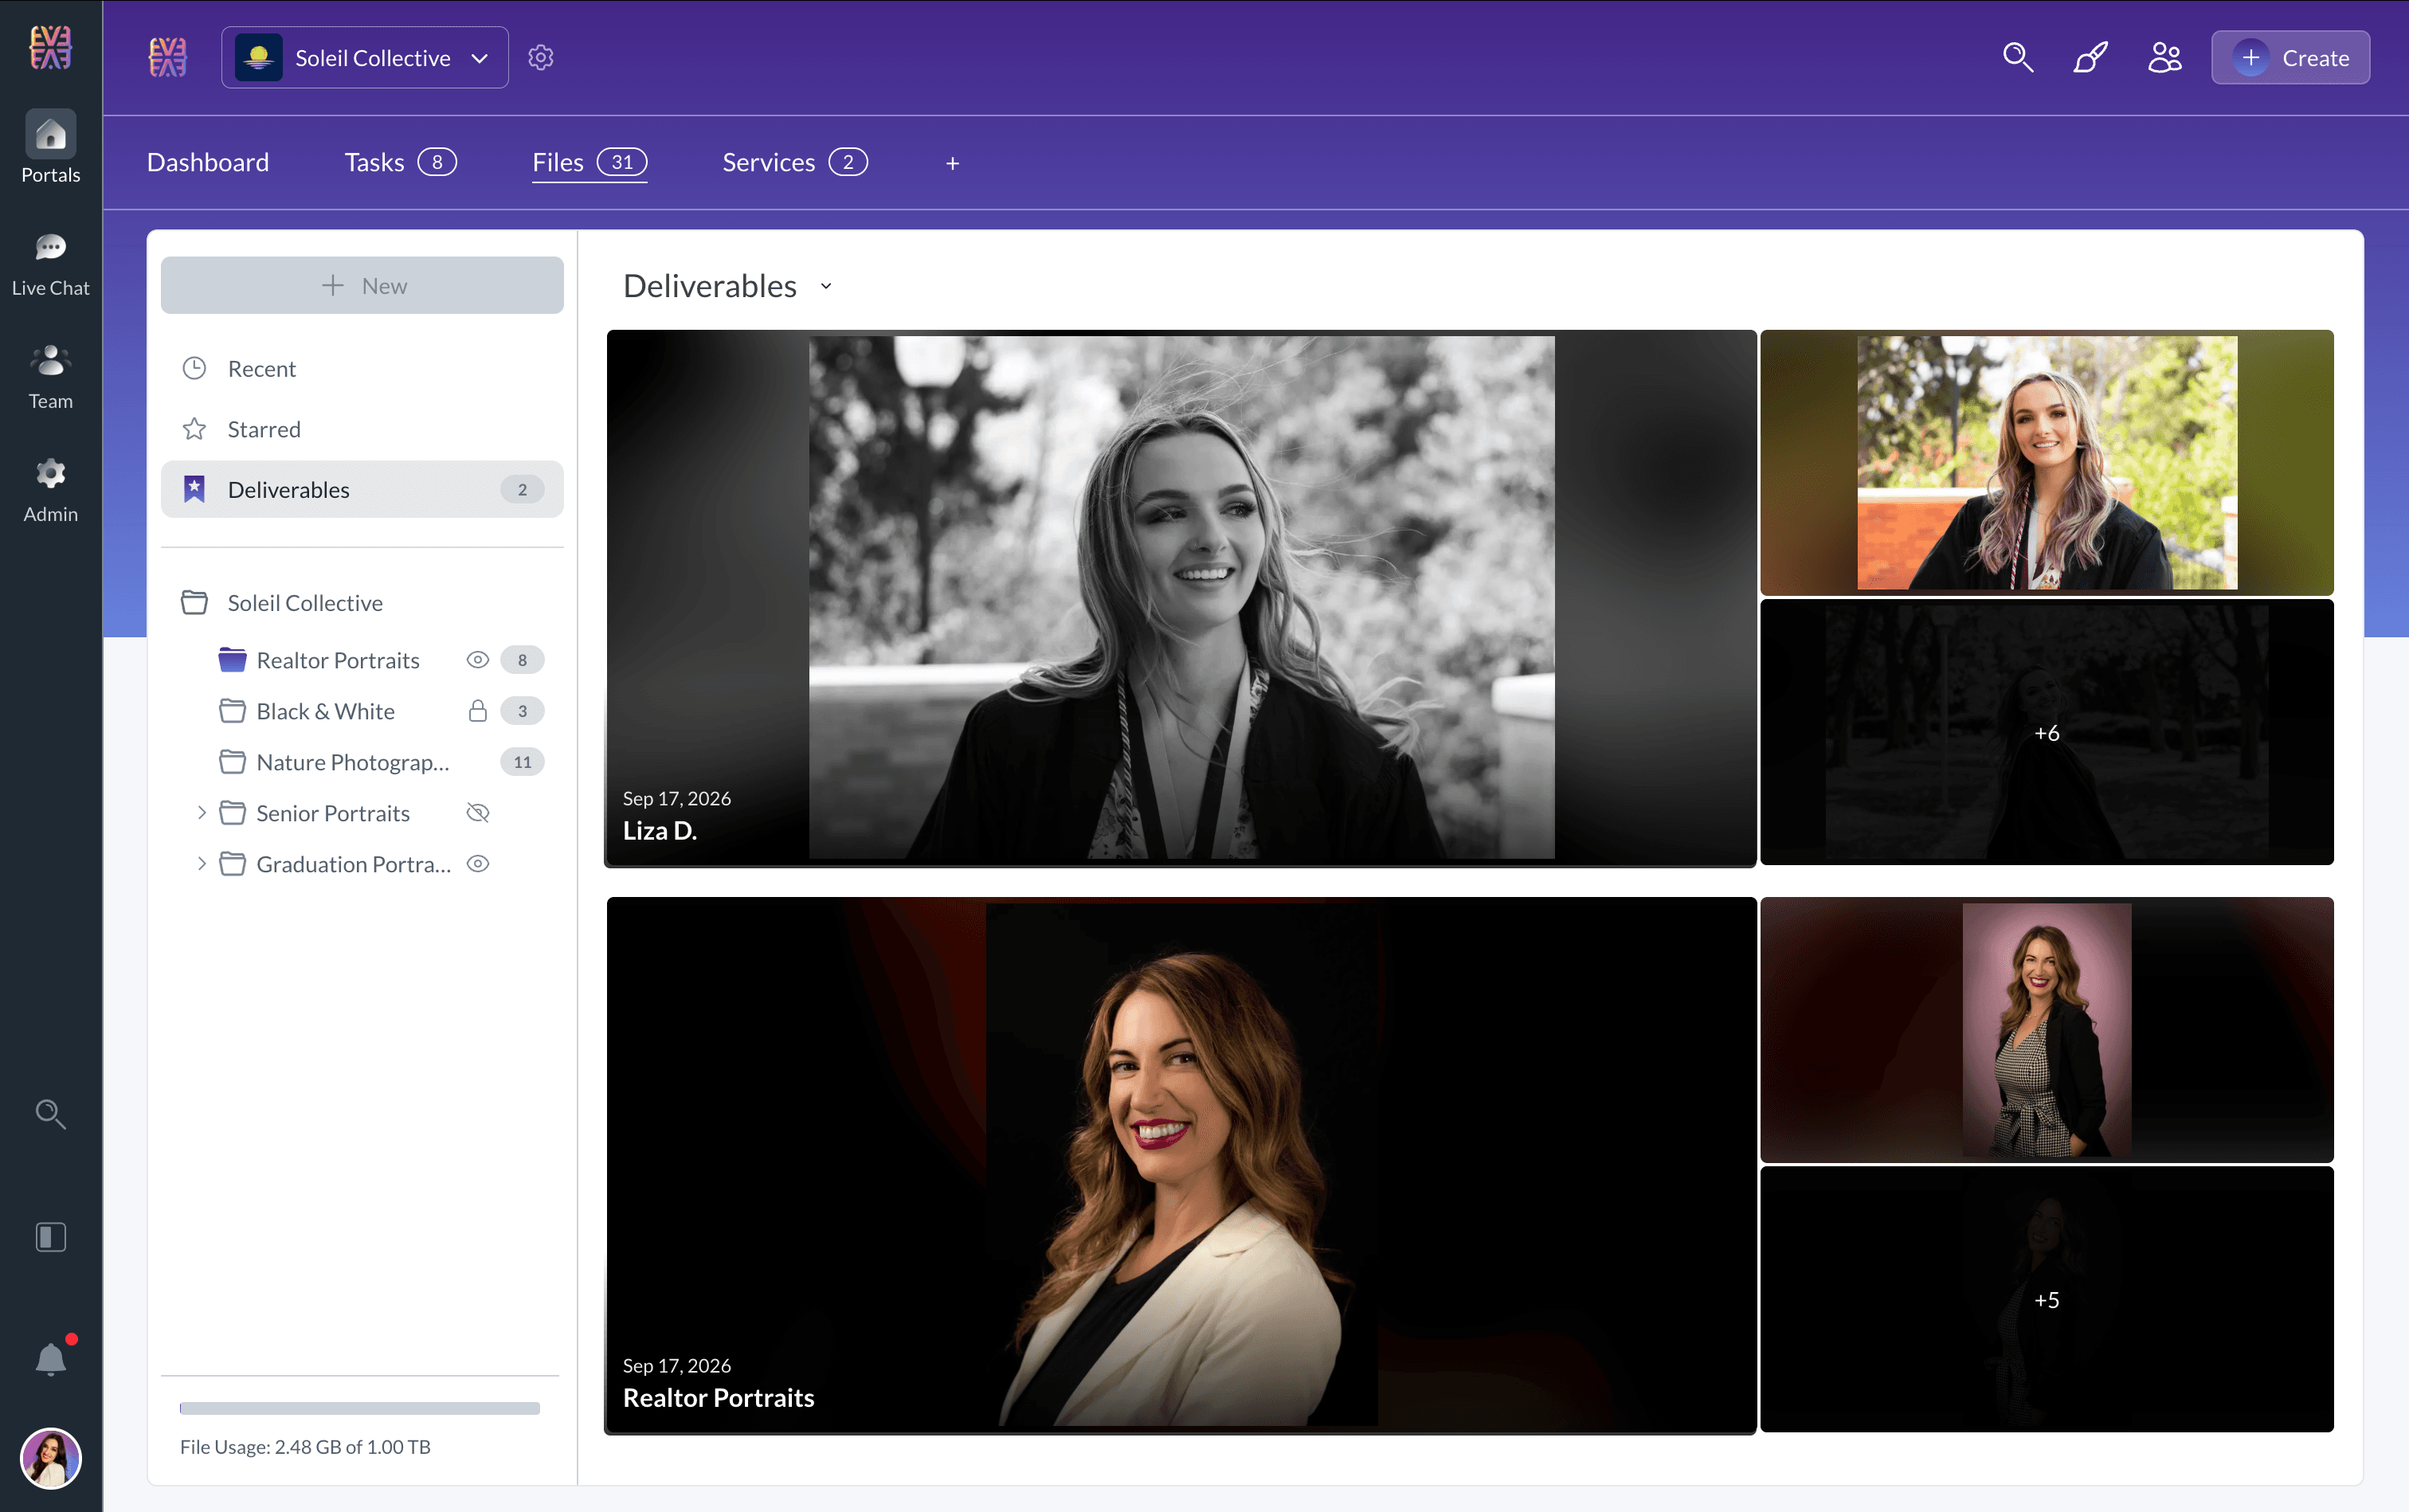Add a new tab with plus

(x=953, y=163)
